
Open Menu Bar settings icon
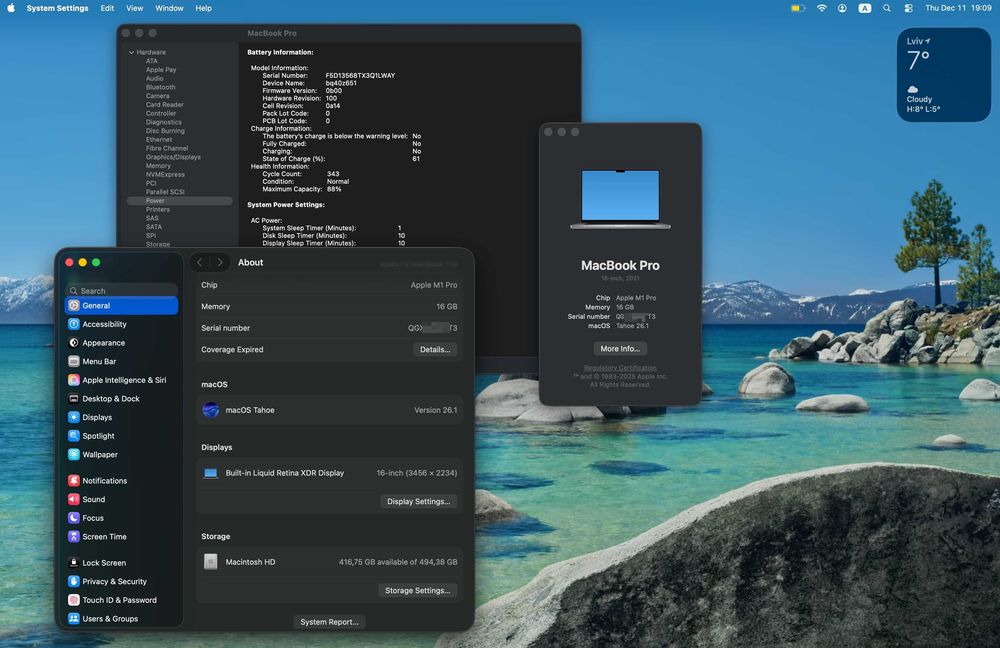tap(74, 361)
